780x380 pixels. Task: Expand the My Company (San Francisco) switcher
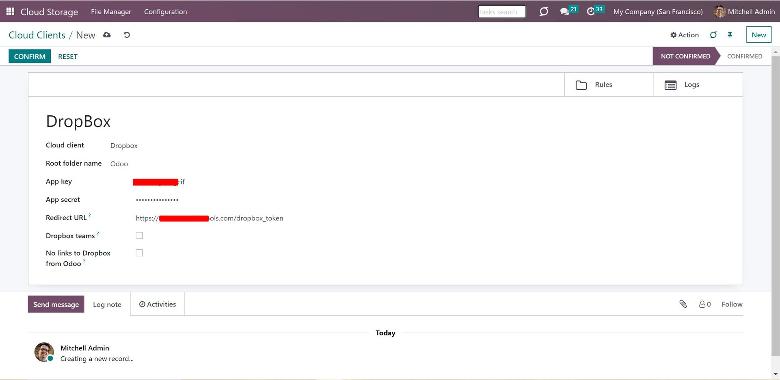point(658,11)
